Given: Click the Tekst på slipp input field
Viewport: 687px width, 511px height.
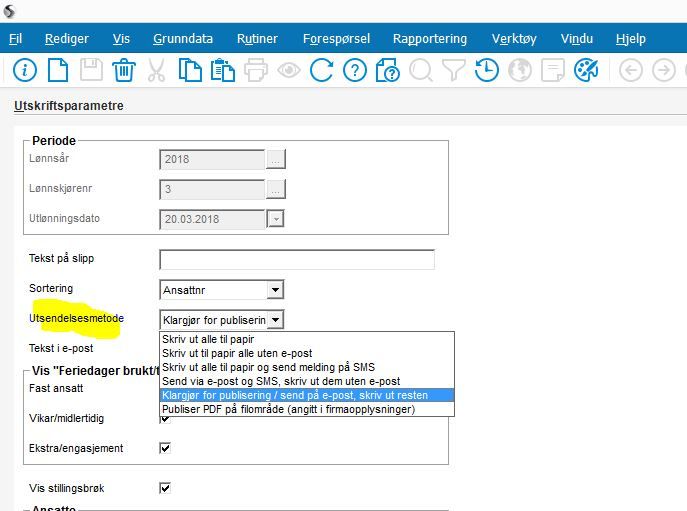Looking at the screenshot, I should (297, 259).
